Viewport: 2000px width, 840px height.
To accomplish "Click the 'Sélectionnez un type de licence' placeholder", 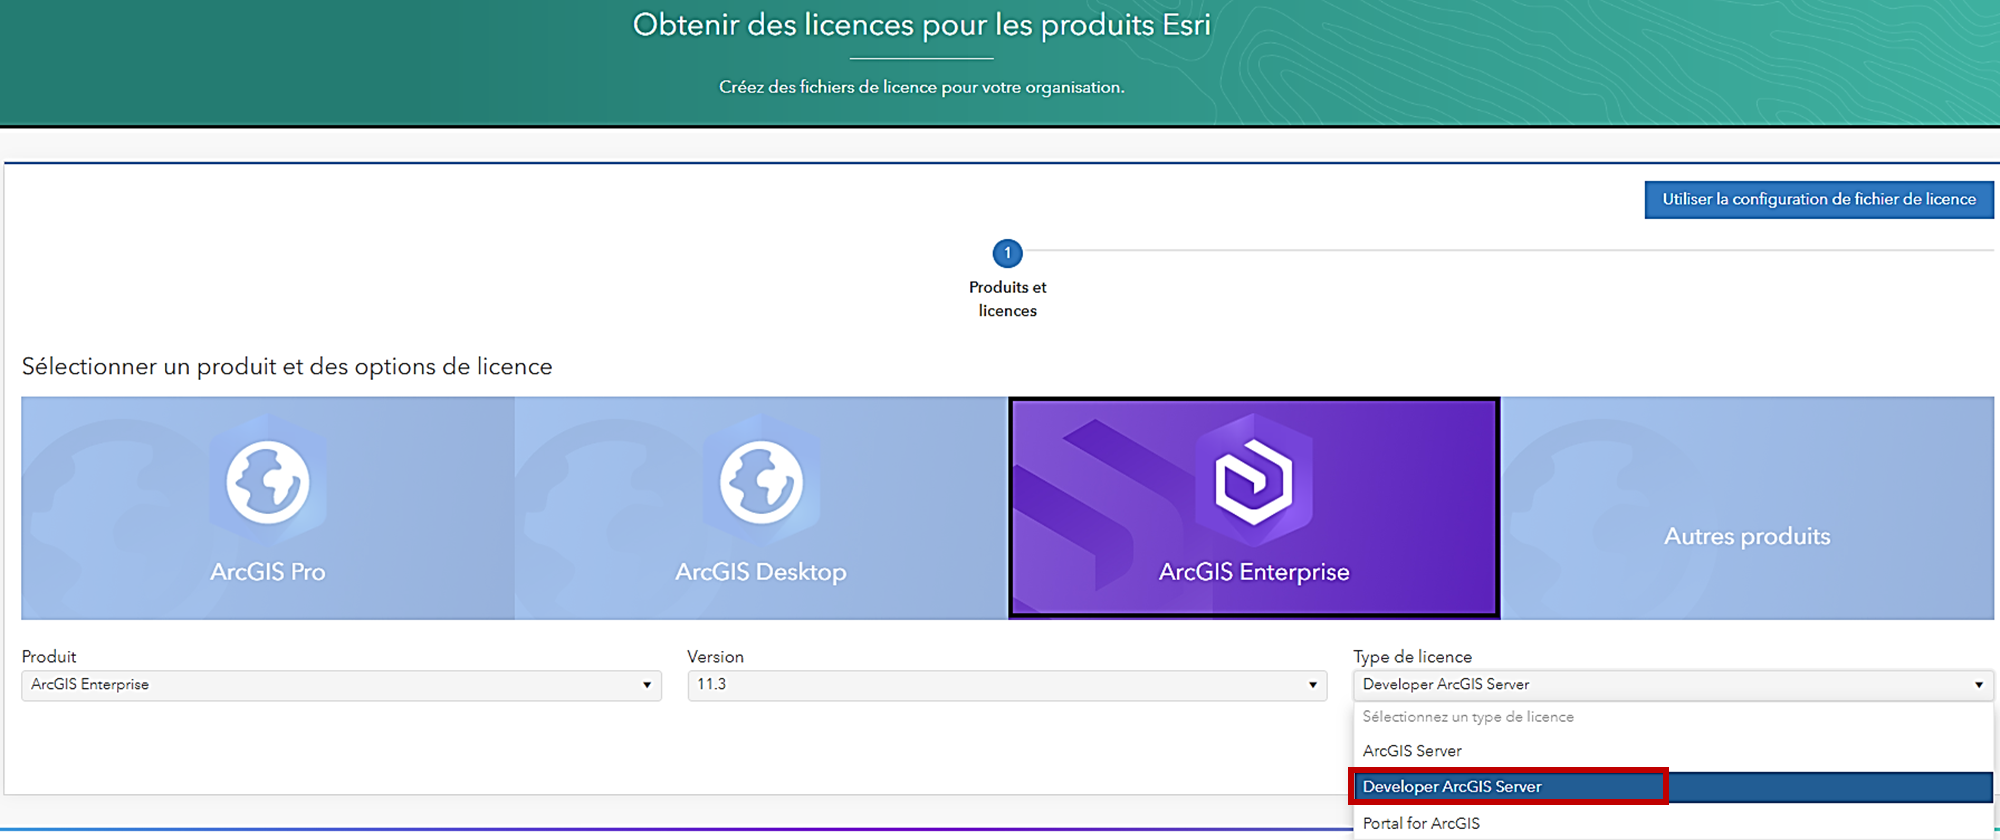I will 1468,717.
